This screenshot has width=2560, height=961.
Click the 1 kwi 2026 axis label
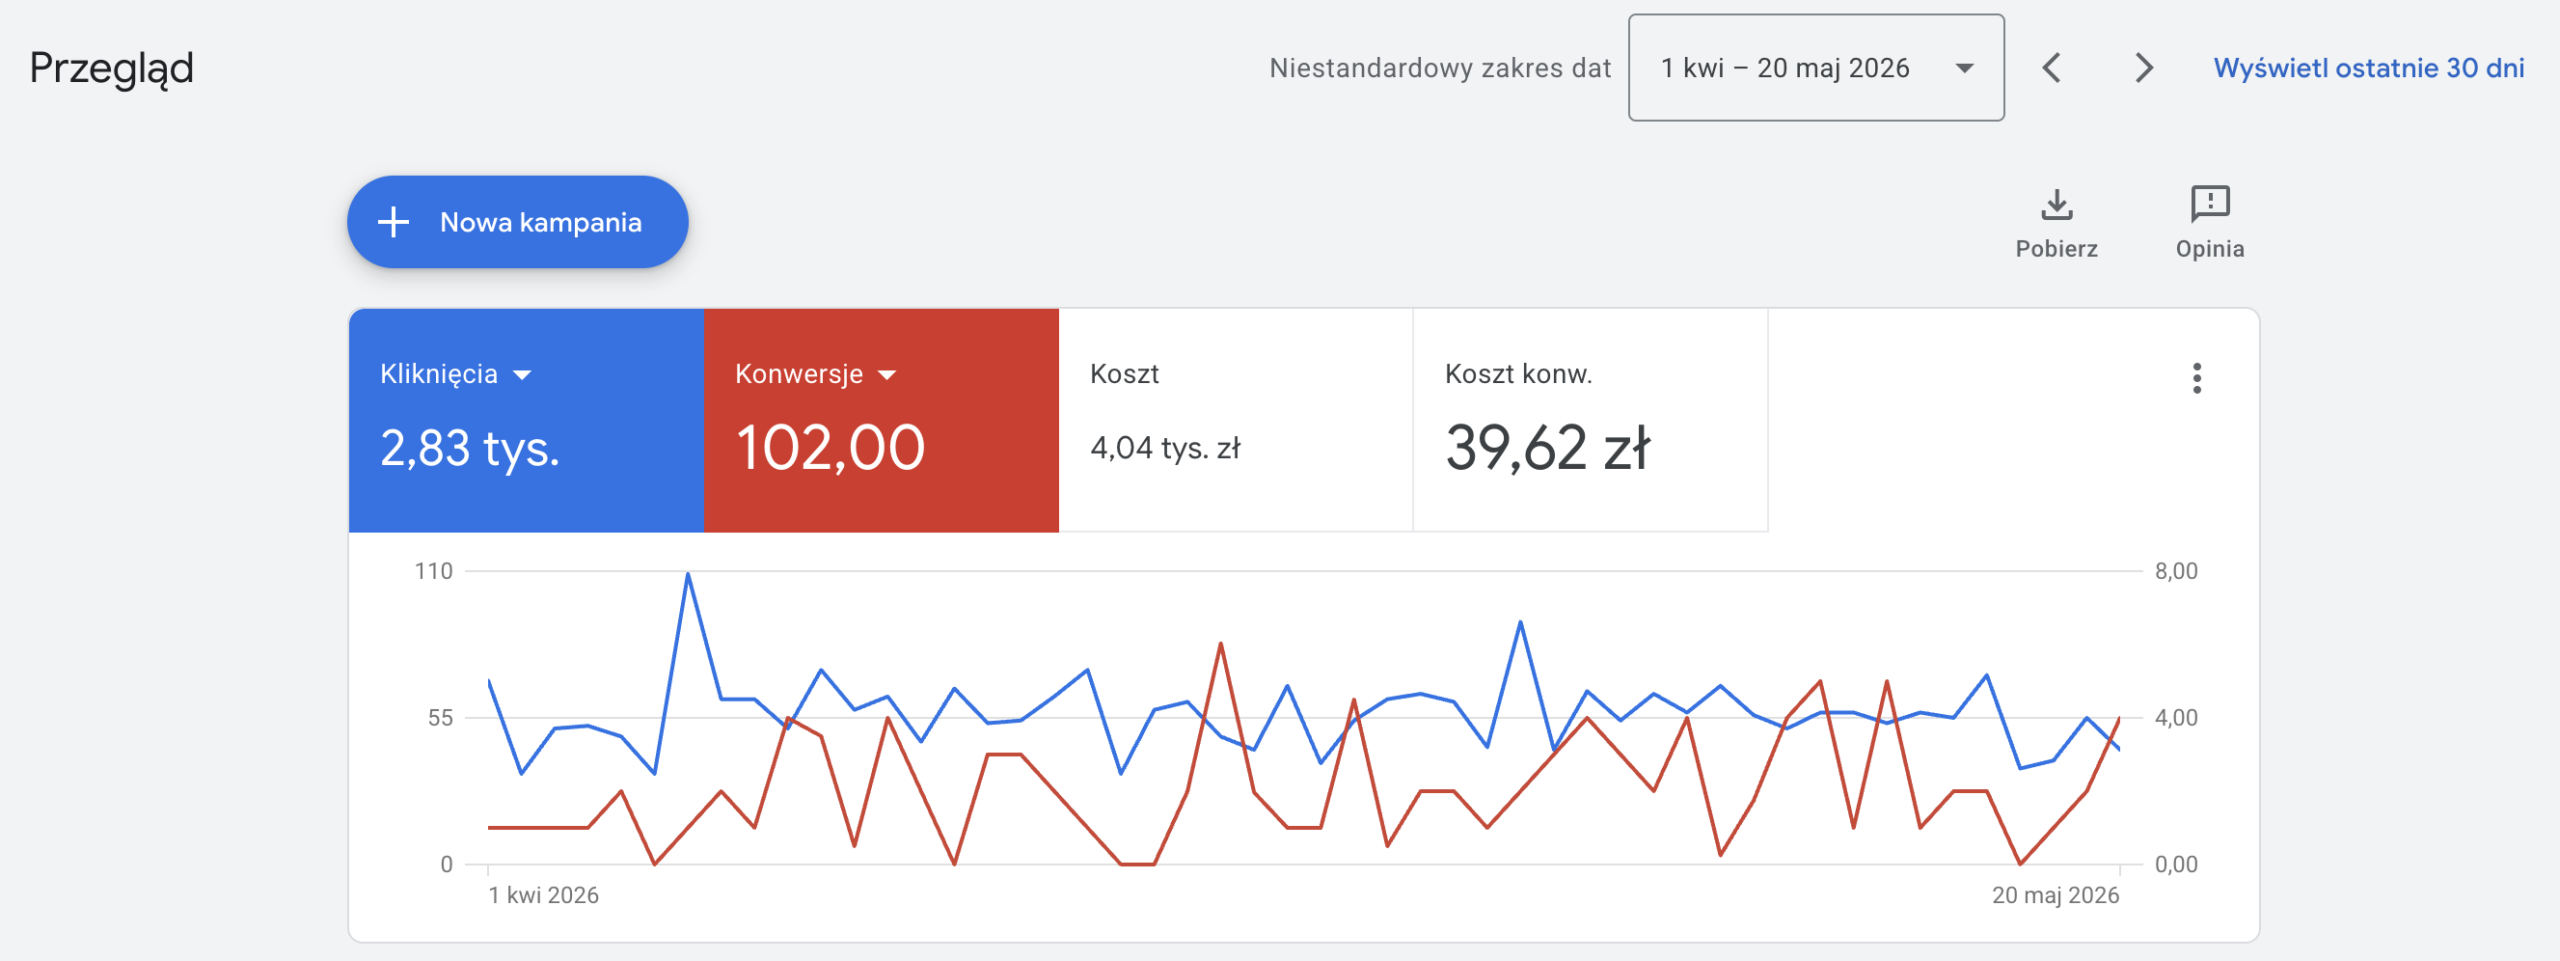click(x=543, y=895)
